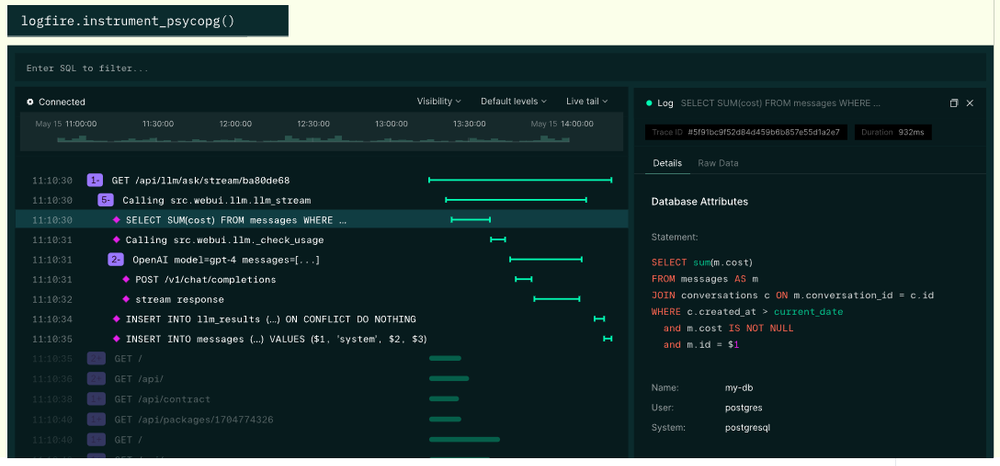
Task: Click the copy icon in Log panel header
Action: (954, 103)
